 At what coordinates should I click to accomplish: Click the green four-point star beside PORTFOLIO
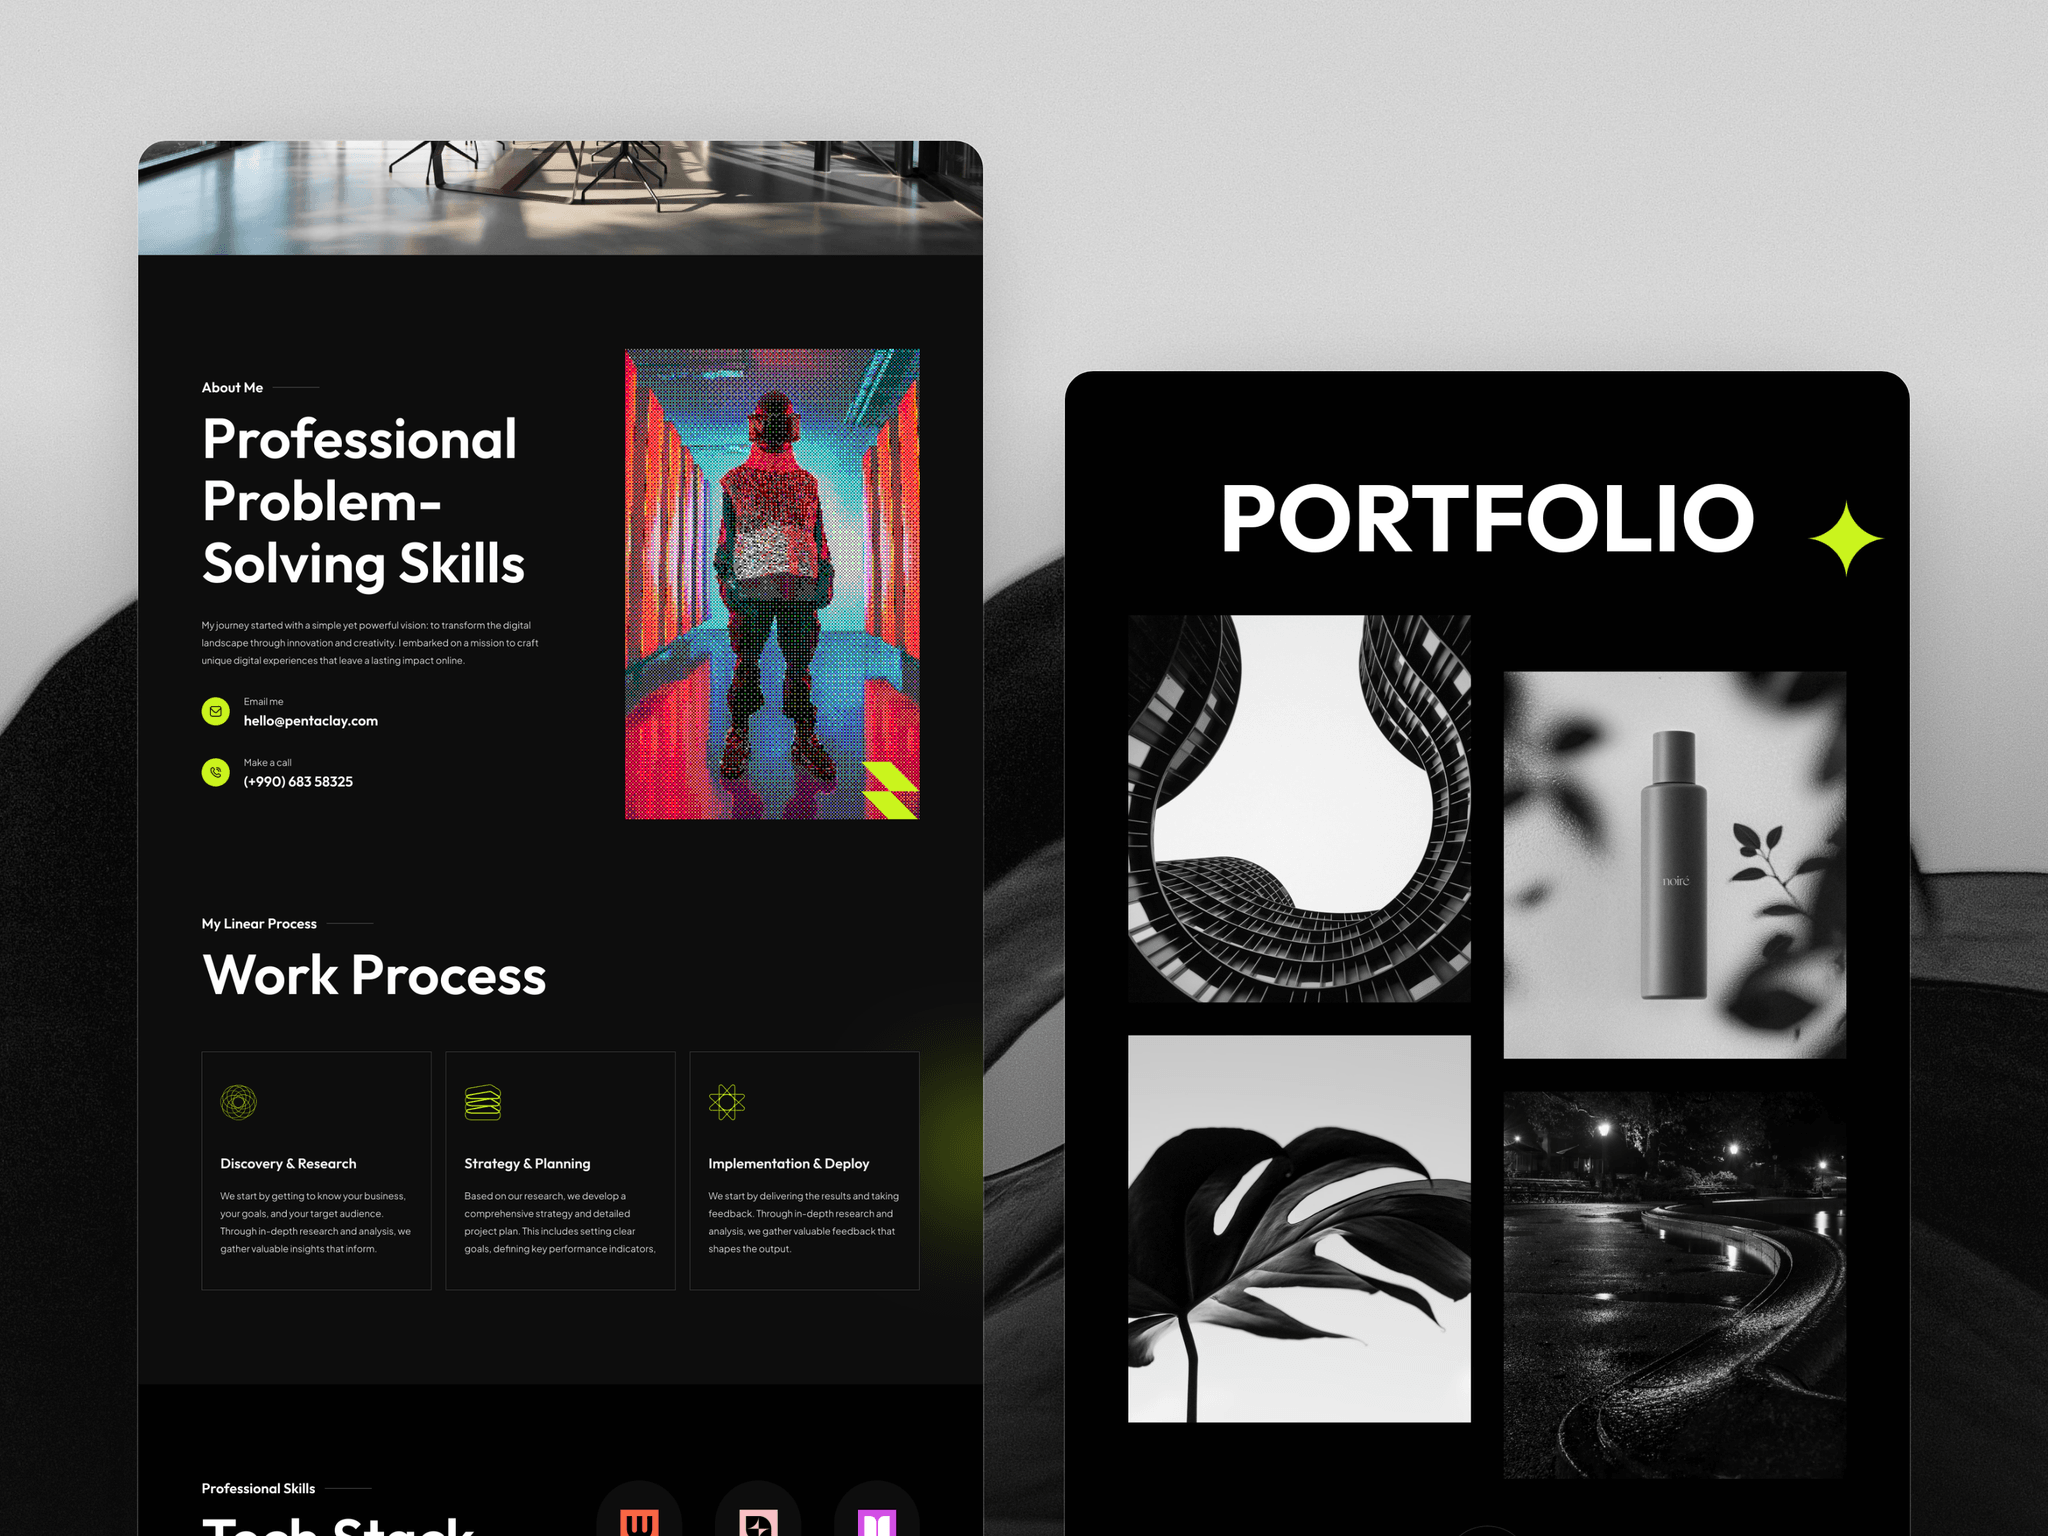tap(1846, 538)
